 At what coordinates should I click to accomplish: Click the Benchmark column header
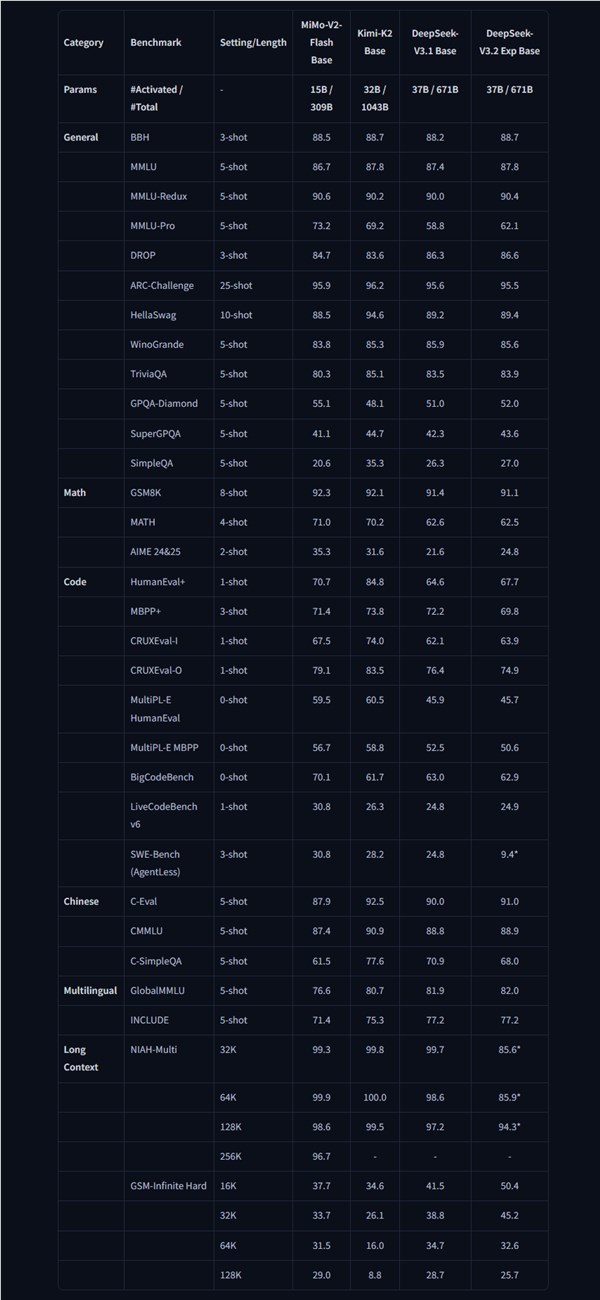153,43
